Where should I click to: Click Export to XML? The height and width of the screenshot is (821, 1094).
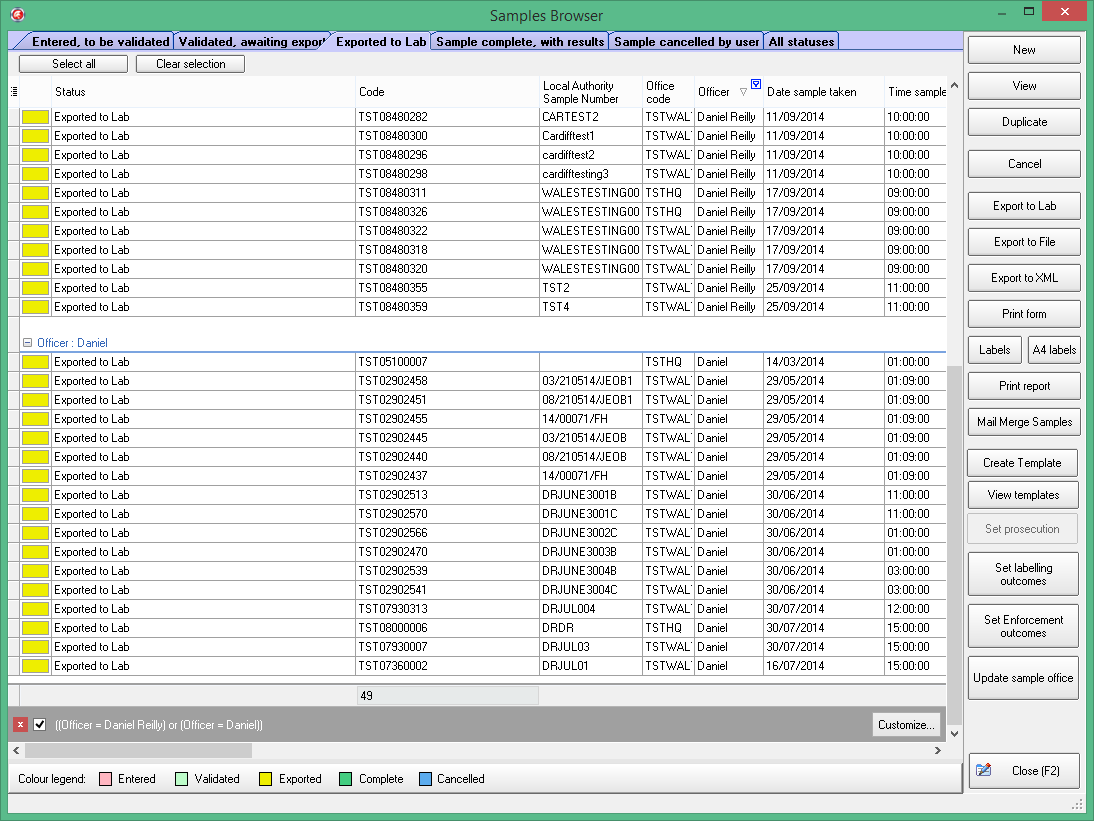point(1024,278)
